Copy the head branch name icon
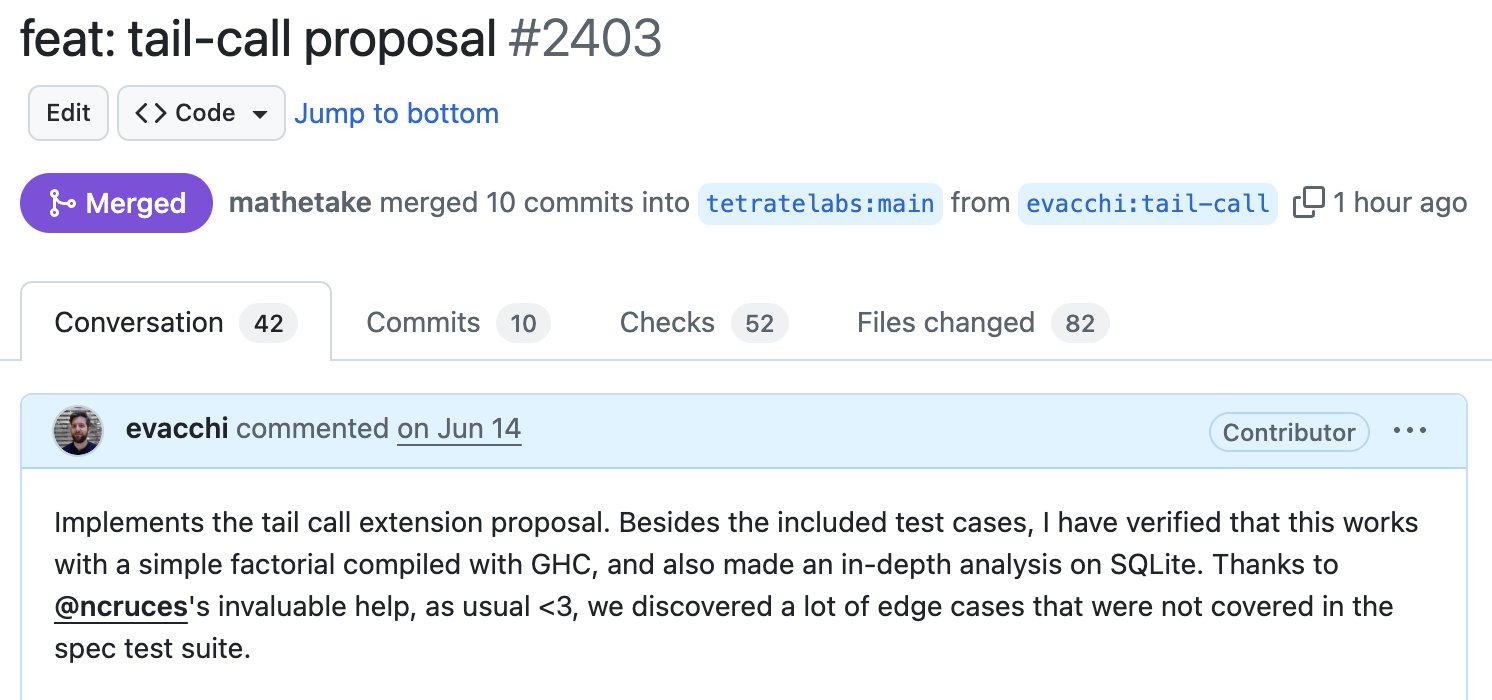The height and width of the screenshot is (700, 1492). 1308,203
